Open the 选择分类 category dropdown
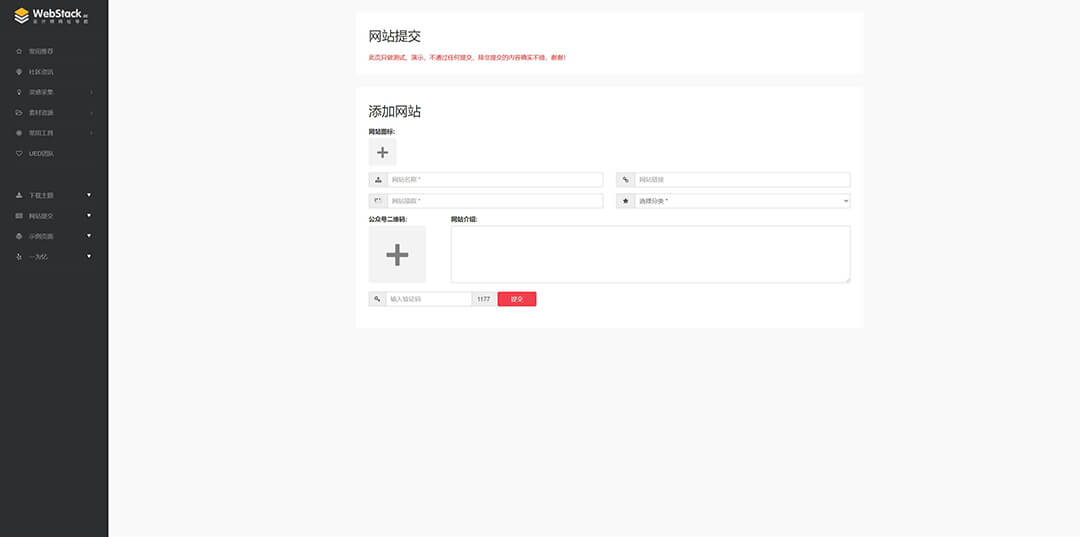This screenshot has height=537, width=1080. 742,201
